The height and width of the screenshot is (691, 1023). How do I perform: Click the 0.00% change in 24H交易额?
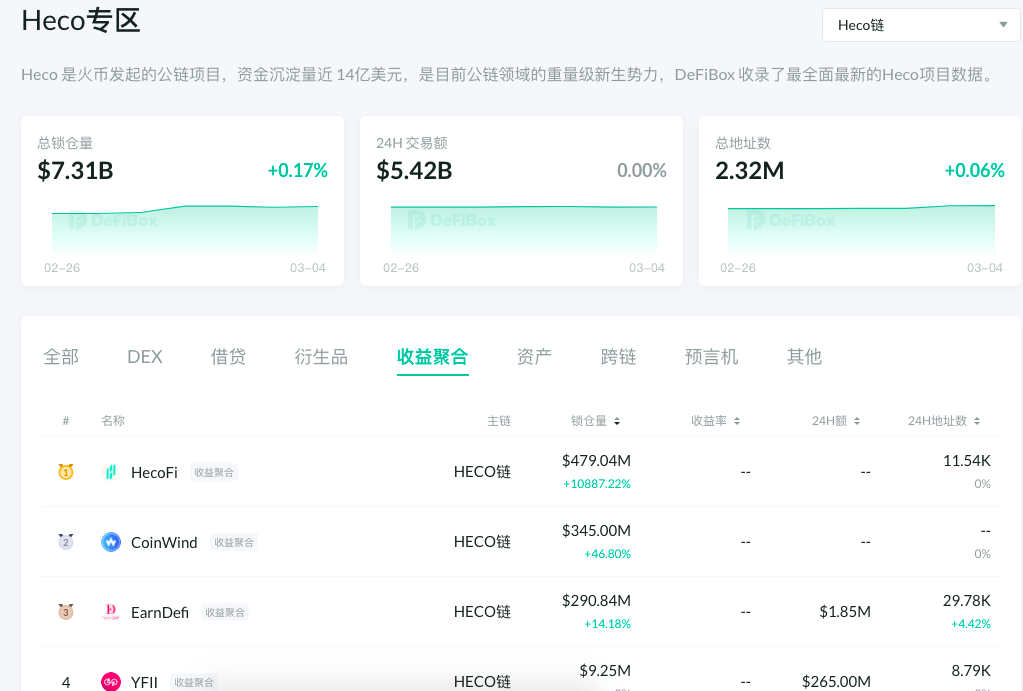pos(641,170)
